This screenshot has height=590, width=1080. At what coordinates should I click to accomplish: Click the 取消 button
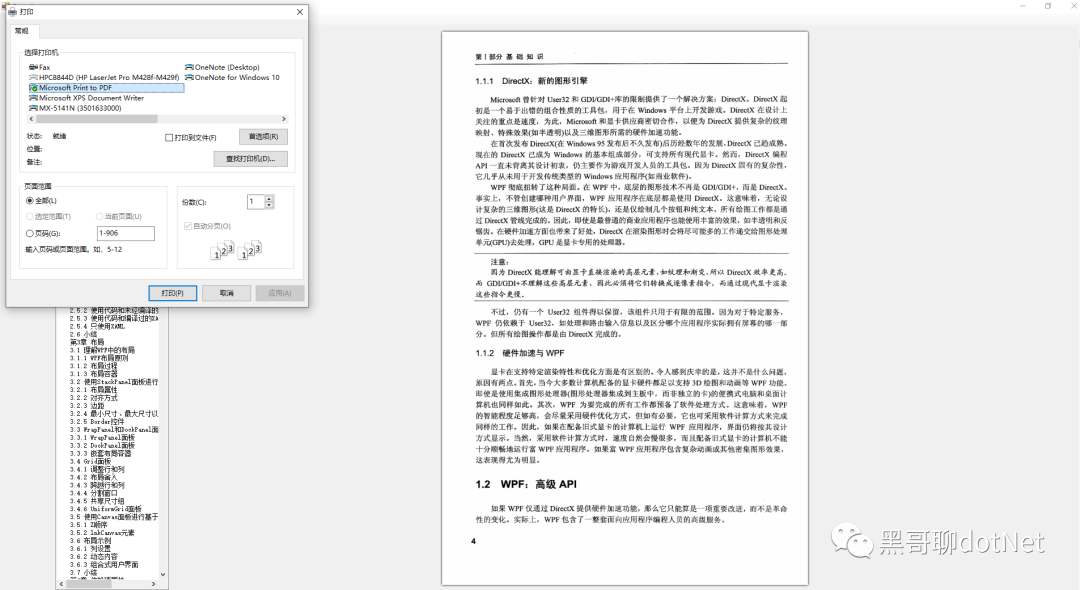pos(227,293)
